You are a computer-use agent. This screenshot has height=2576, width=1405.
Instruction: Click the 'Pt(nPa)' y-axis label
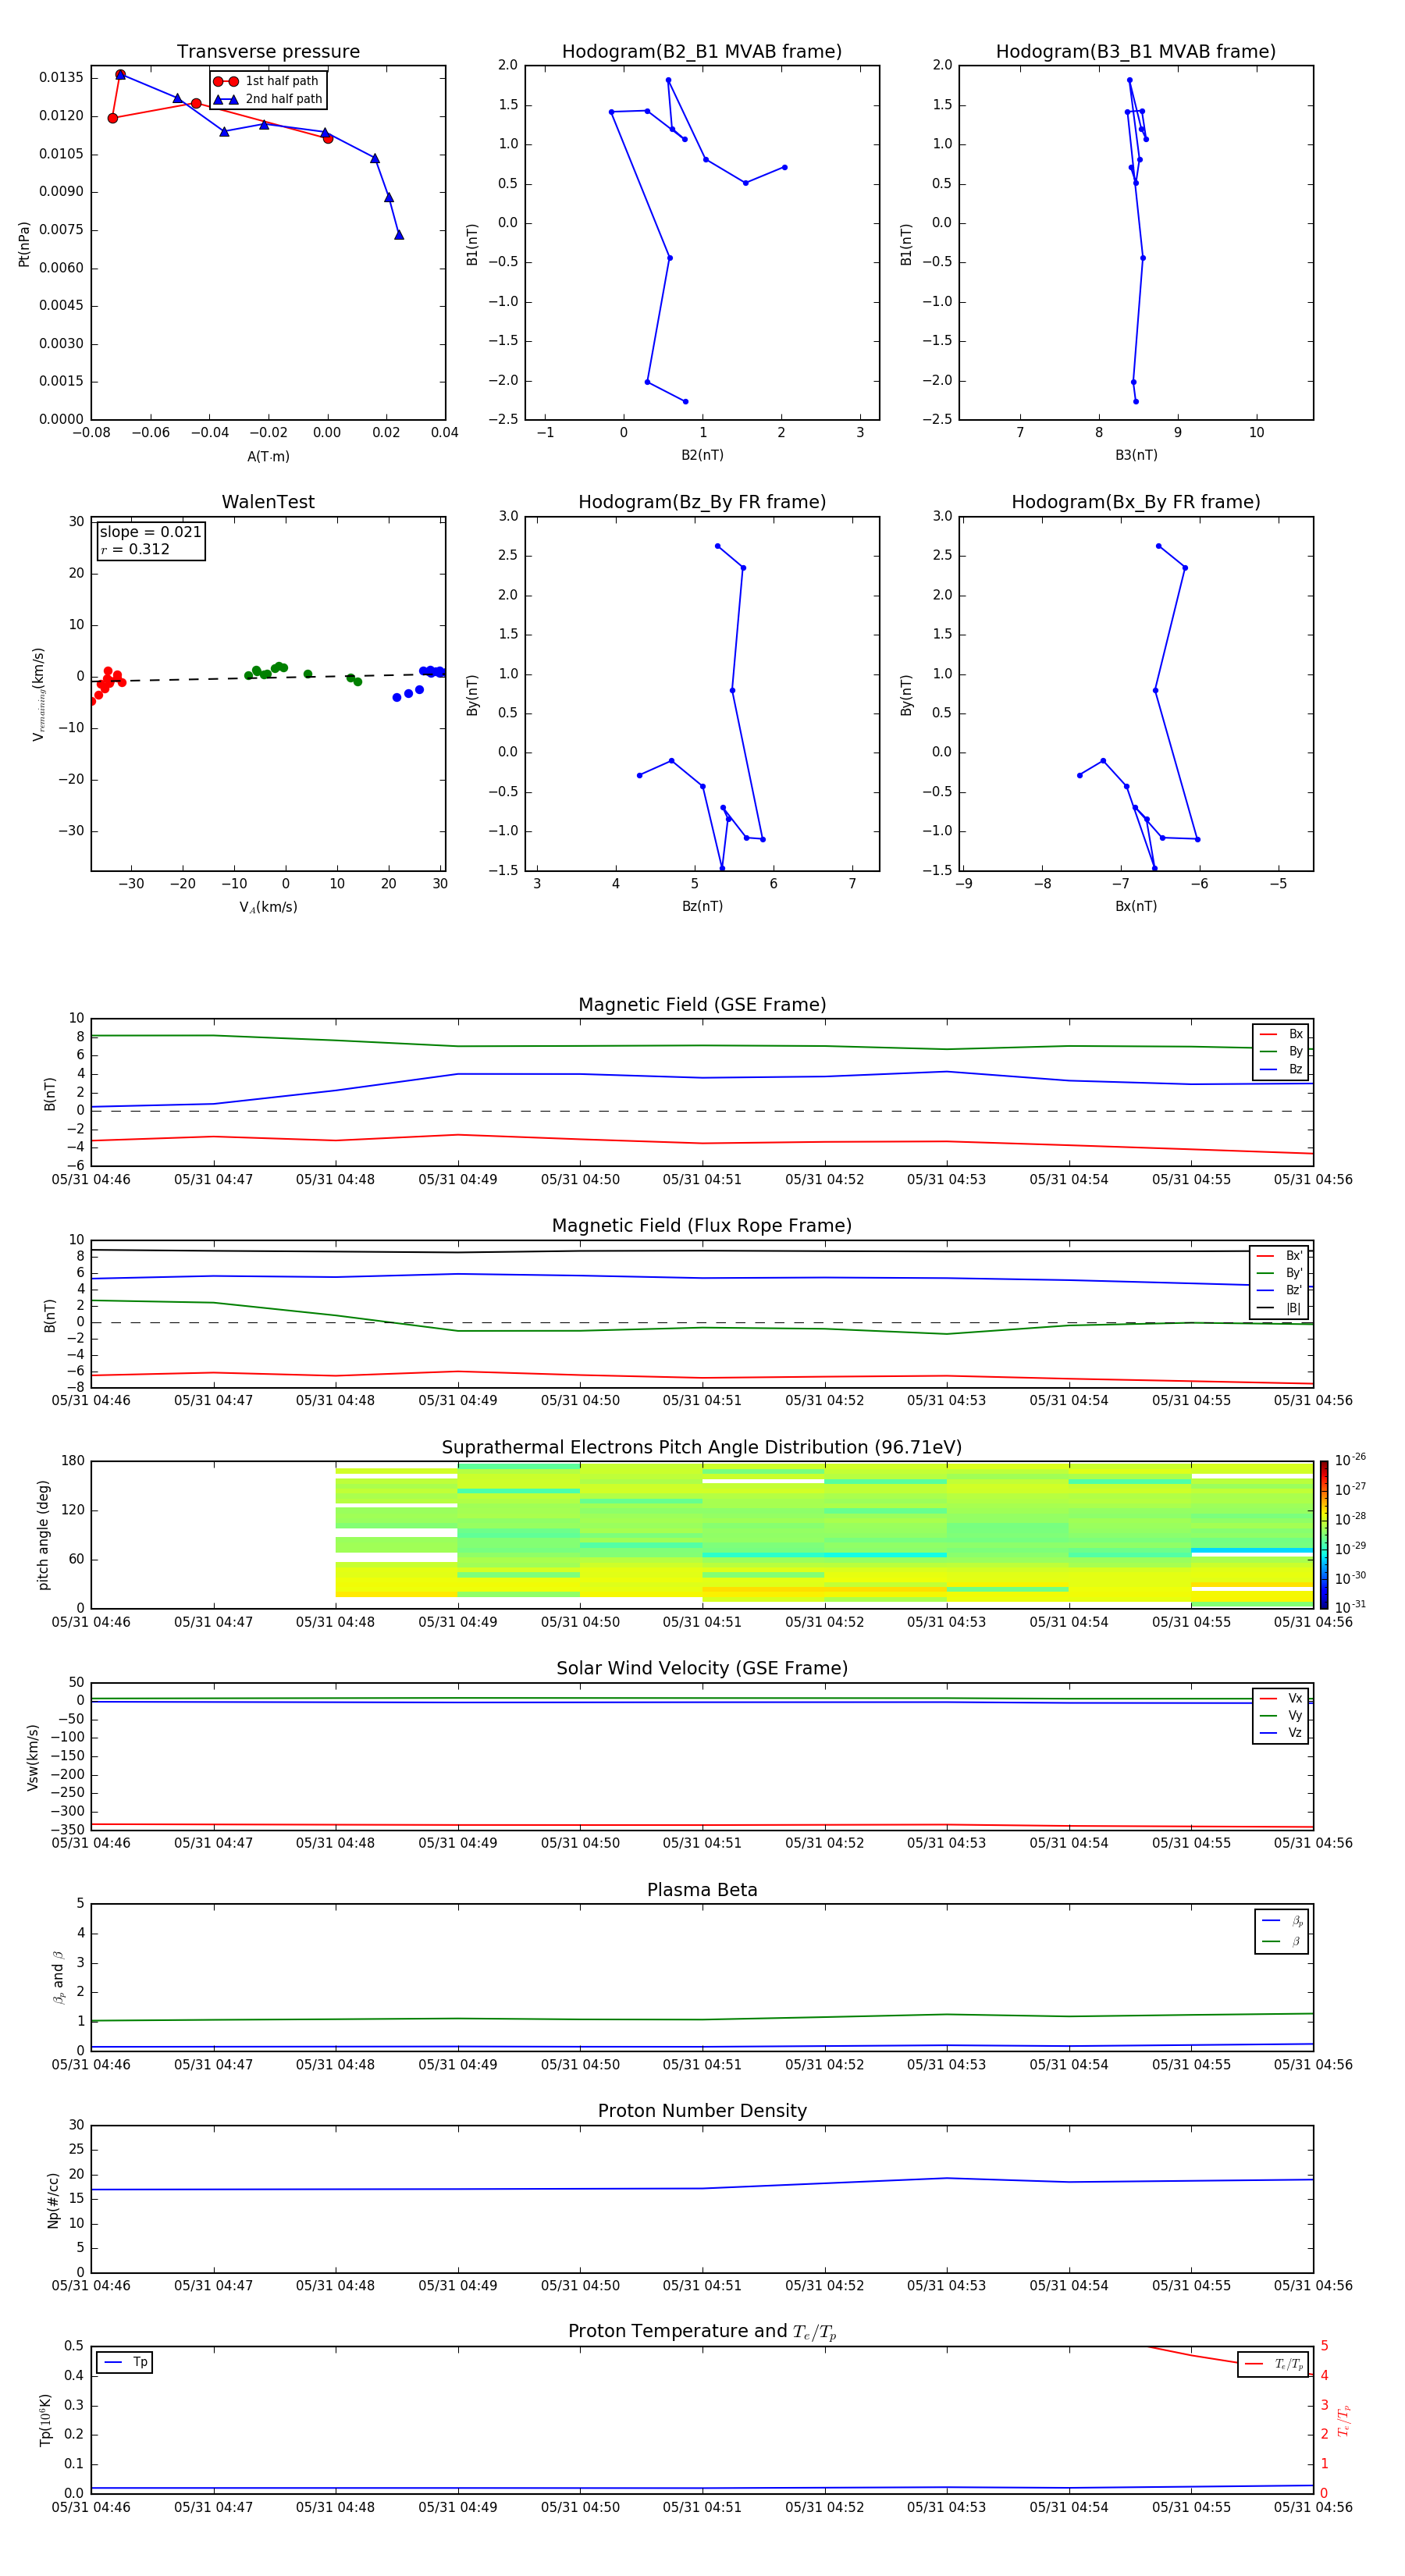click(x=24, y=244)
